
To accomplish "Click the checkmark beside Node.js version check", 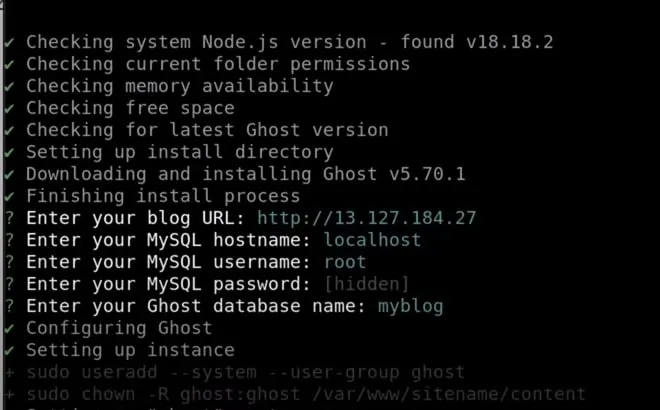I will point(7,42).
